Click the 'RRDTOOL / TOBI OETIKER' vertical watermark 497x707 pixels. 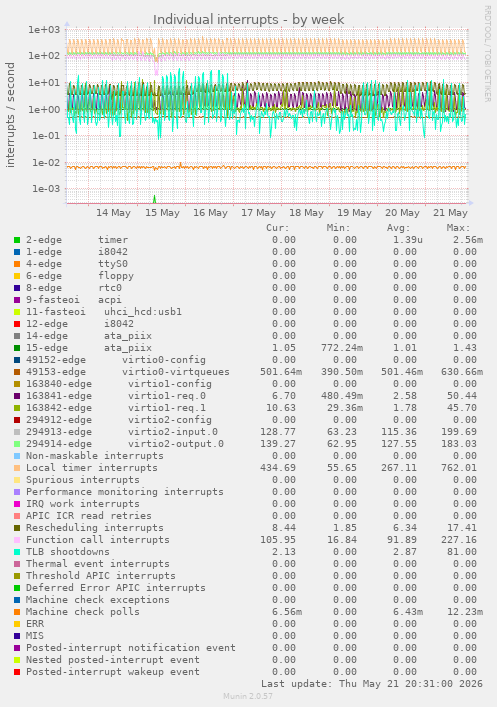coord(487,54)
